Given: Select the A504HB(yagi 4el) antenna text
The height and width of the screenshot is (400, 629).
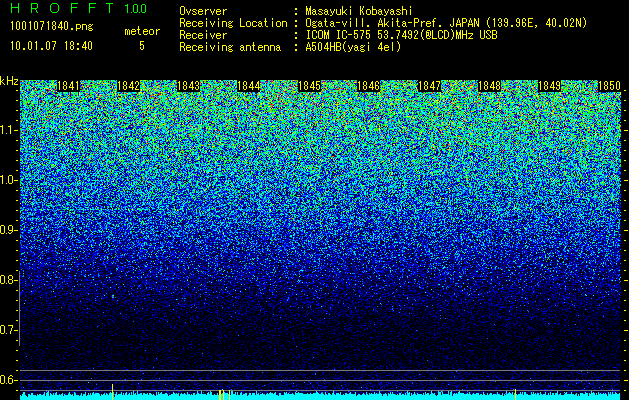Looking at the screenshot, I should pyautogui.click(x=353, y=47).
